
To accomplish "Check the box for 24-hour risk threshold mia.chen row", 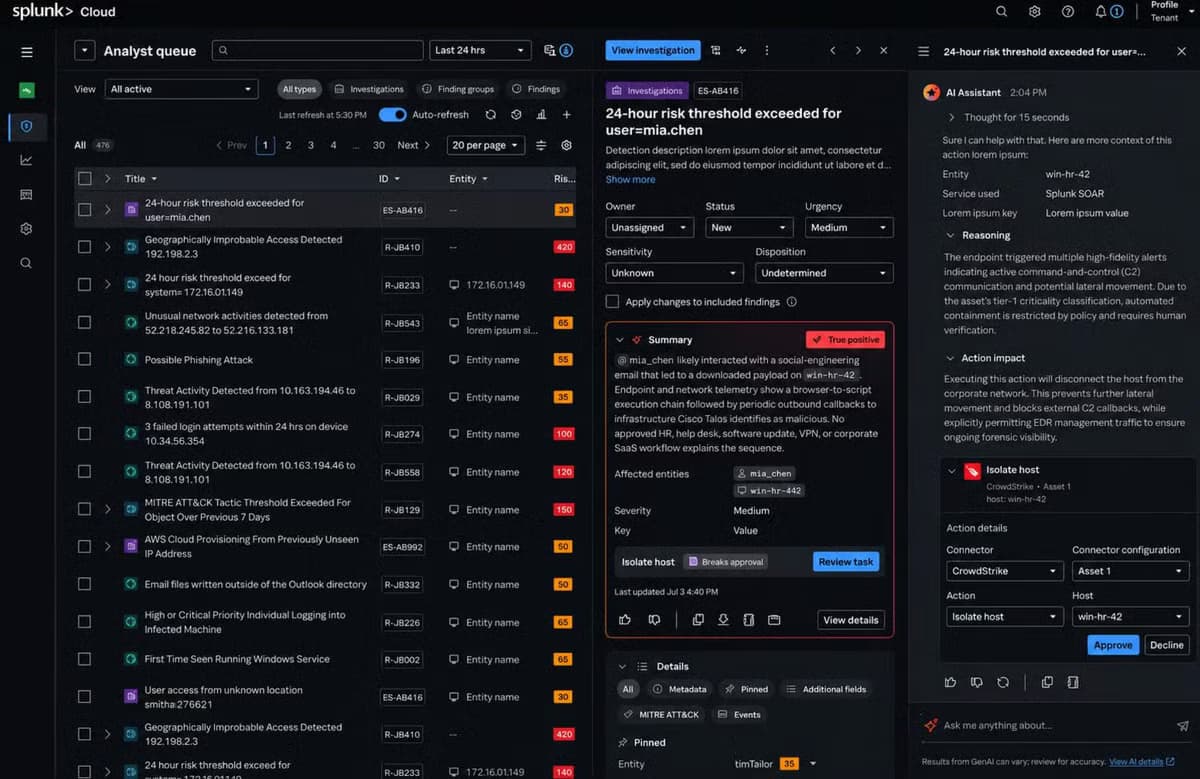I will (85, 210).
